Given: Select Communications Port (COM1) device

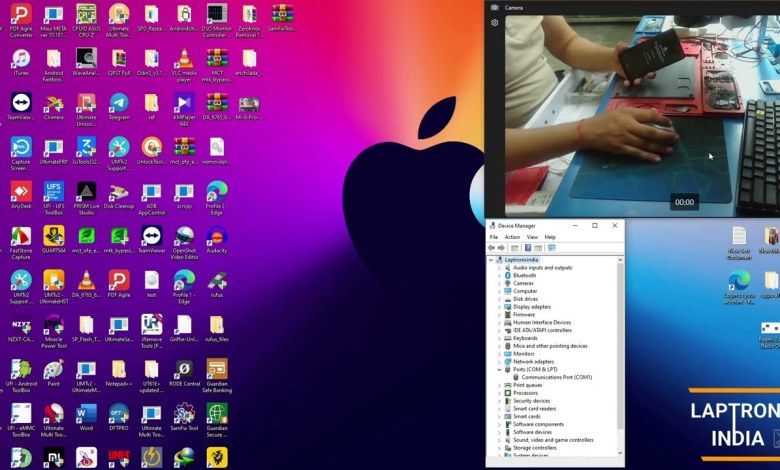Looking at the screenshot, I should tap(557, 377).
